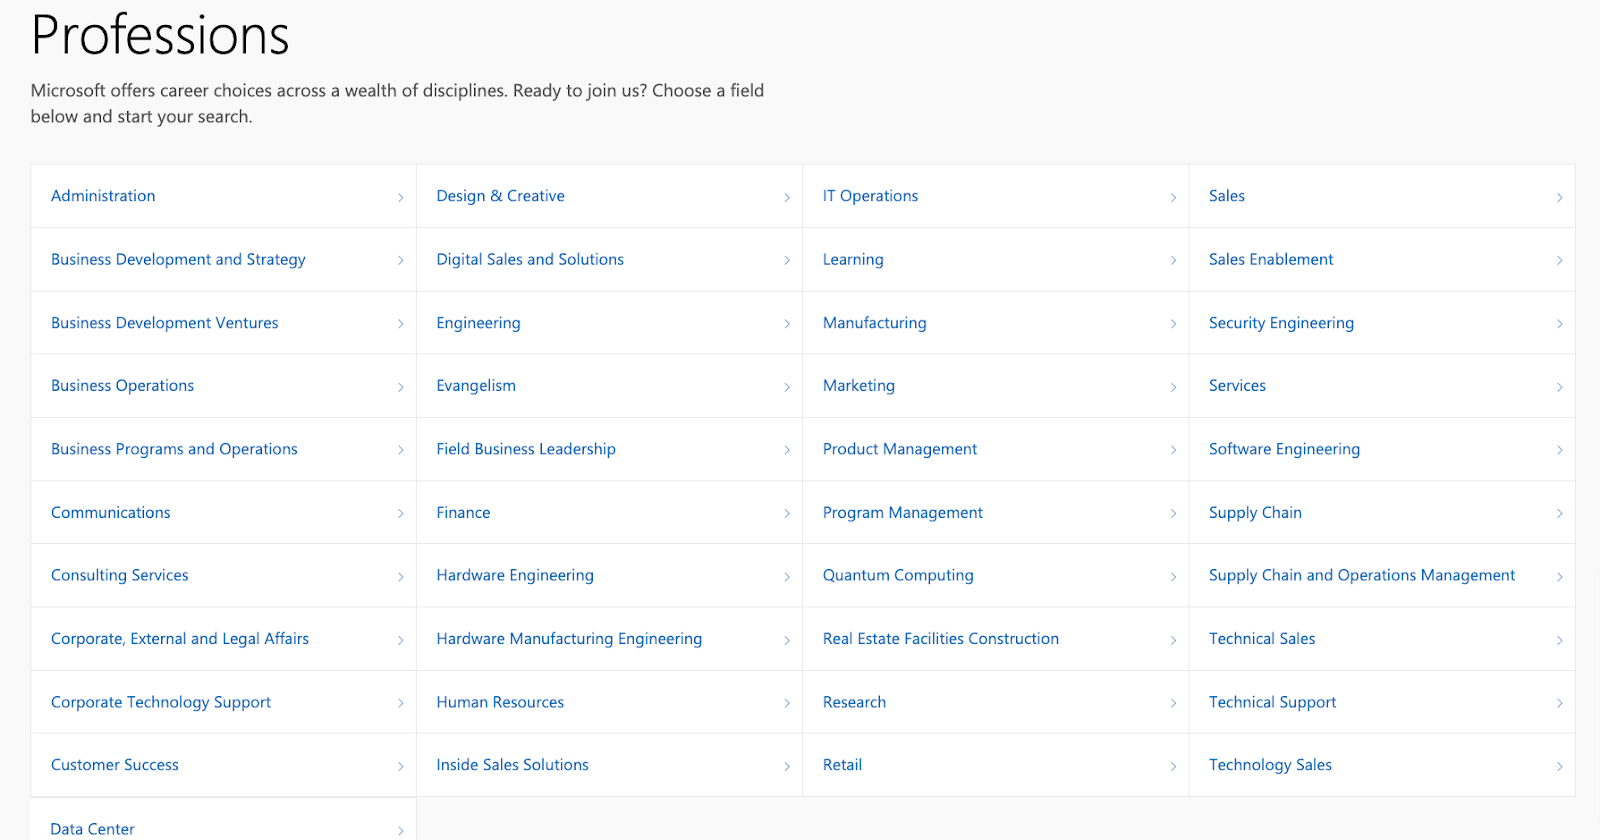This screenshot has width=1600, height=840.
Task: Choose the Evangelism profession
Action: pyautogui.click(x=476, y=386)
